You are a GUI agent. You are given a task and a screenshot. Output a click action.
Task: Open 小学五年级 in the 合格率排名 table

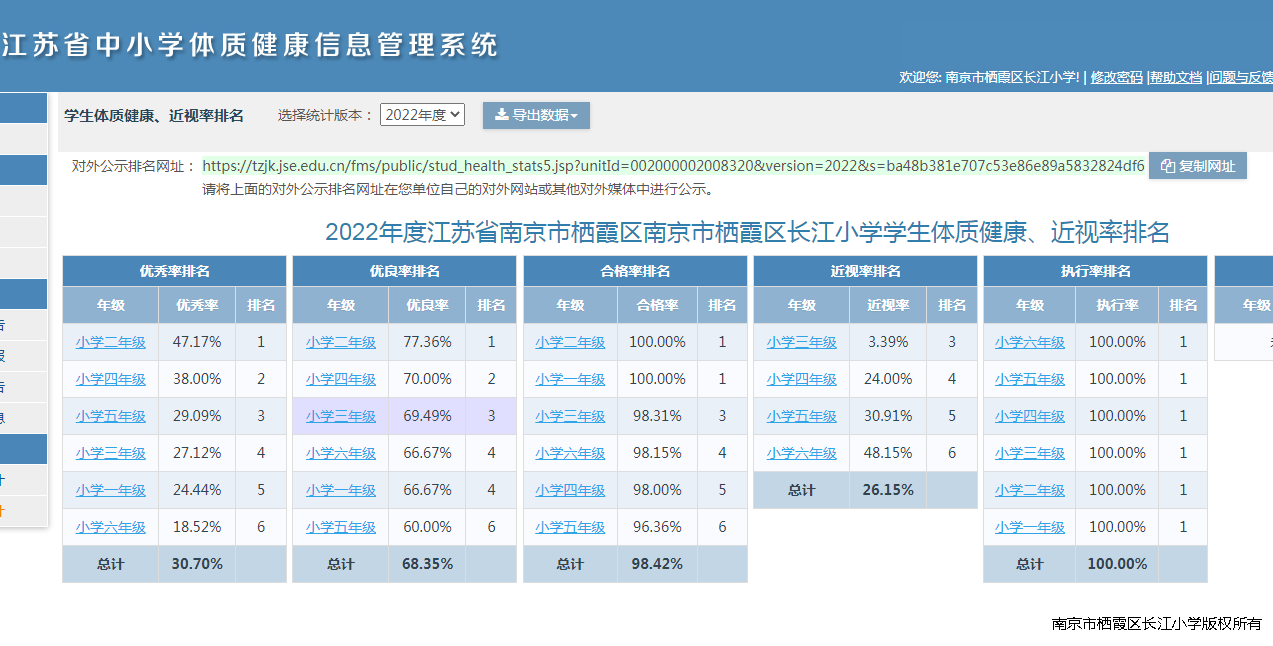[570, 527]
